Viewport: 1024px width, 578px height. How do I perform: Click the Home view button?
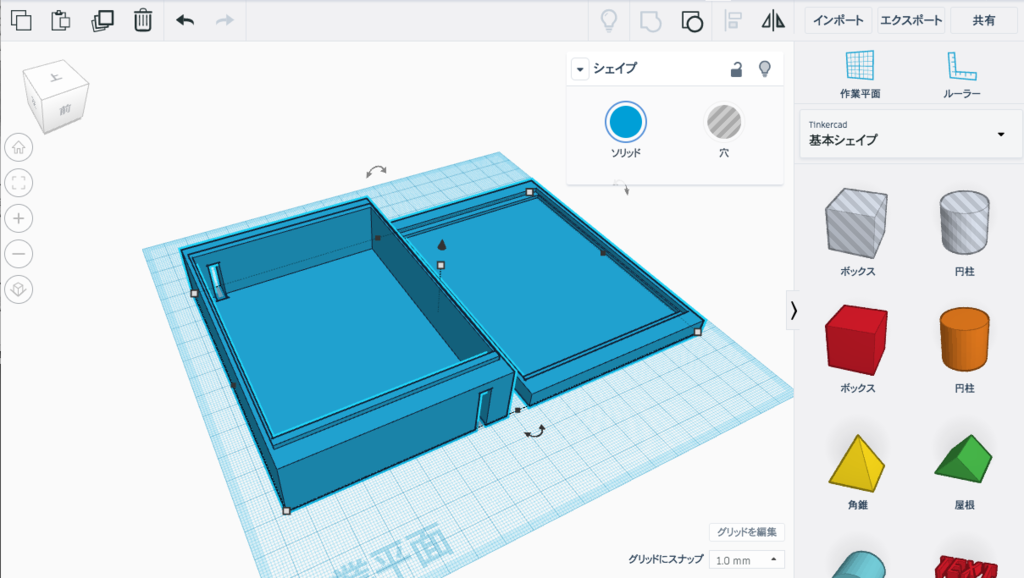[x=19, y=148]
